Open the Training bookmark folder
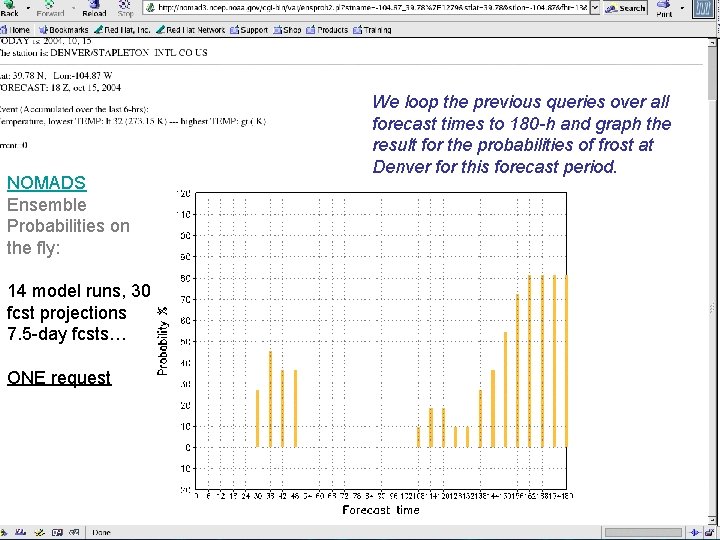 [x=372, y=30]
